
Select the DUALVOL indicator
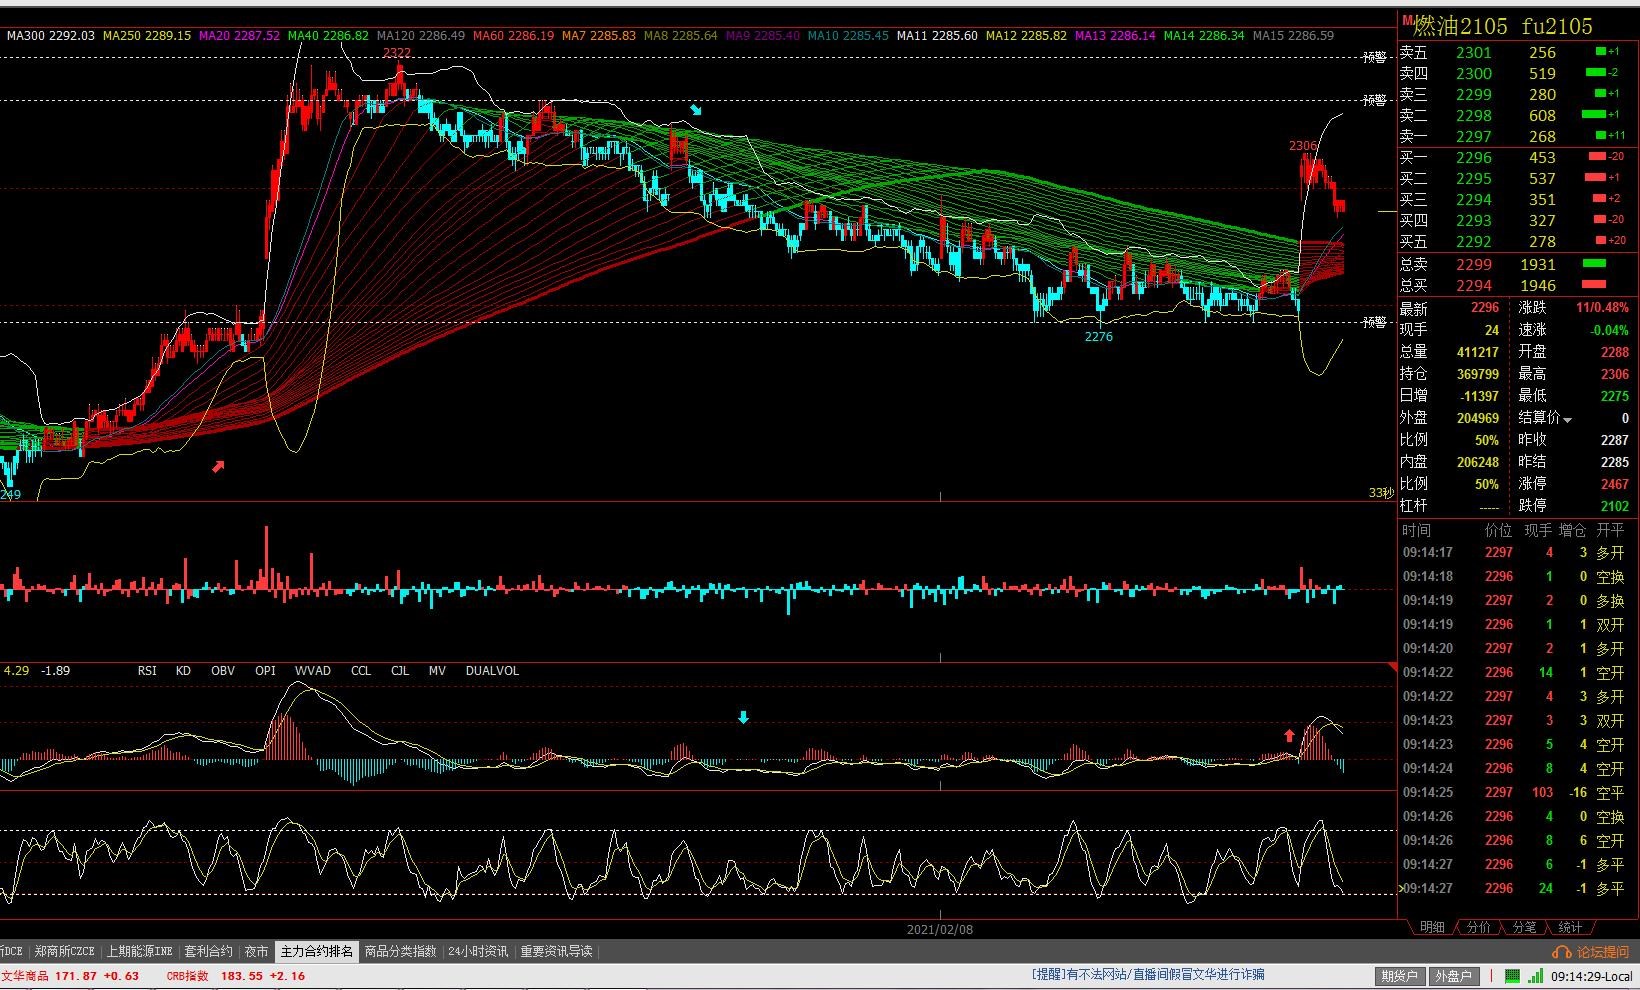point(492,671)
